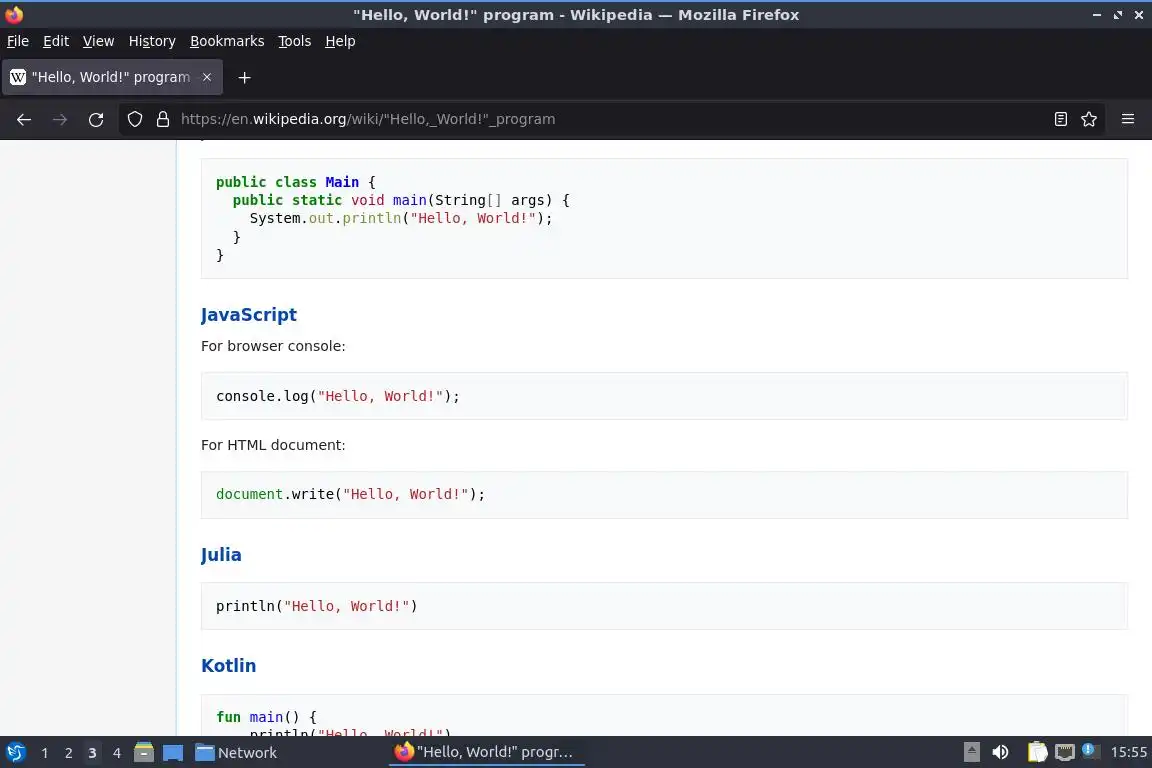
Task: Open the taskbar start menu icon
Action: [x=15, y=753]
